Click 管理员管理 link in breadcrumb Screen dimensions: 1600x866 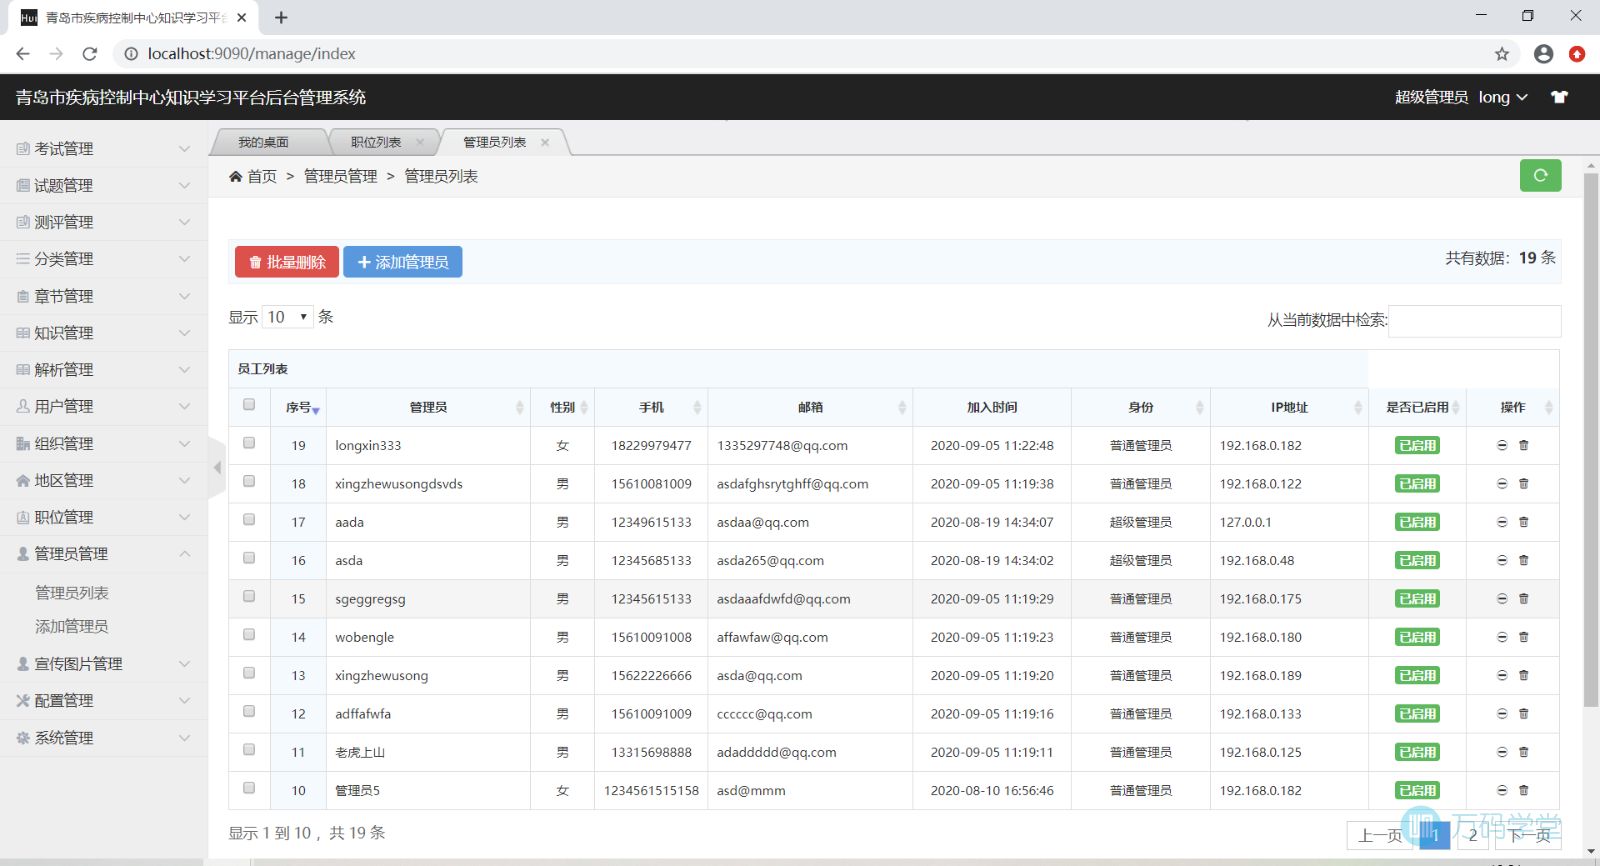click(341, 176)
